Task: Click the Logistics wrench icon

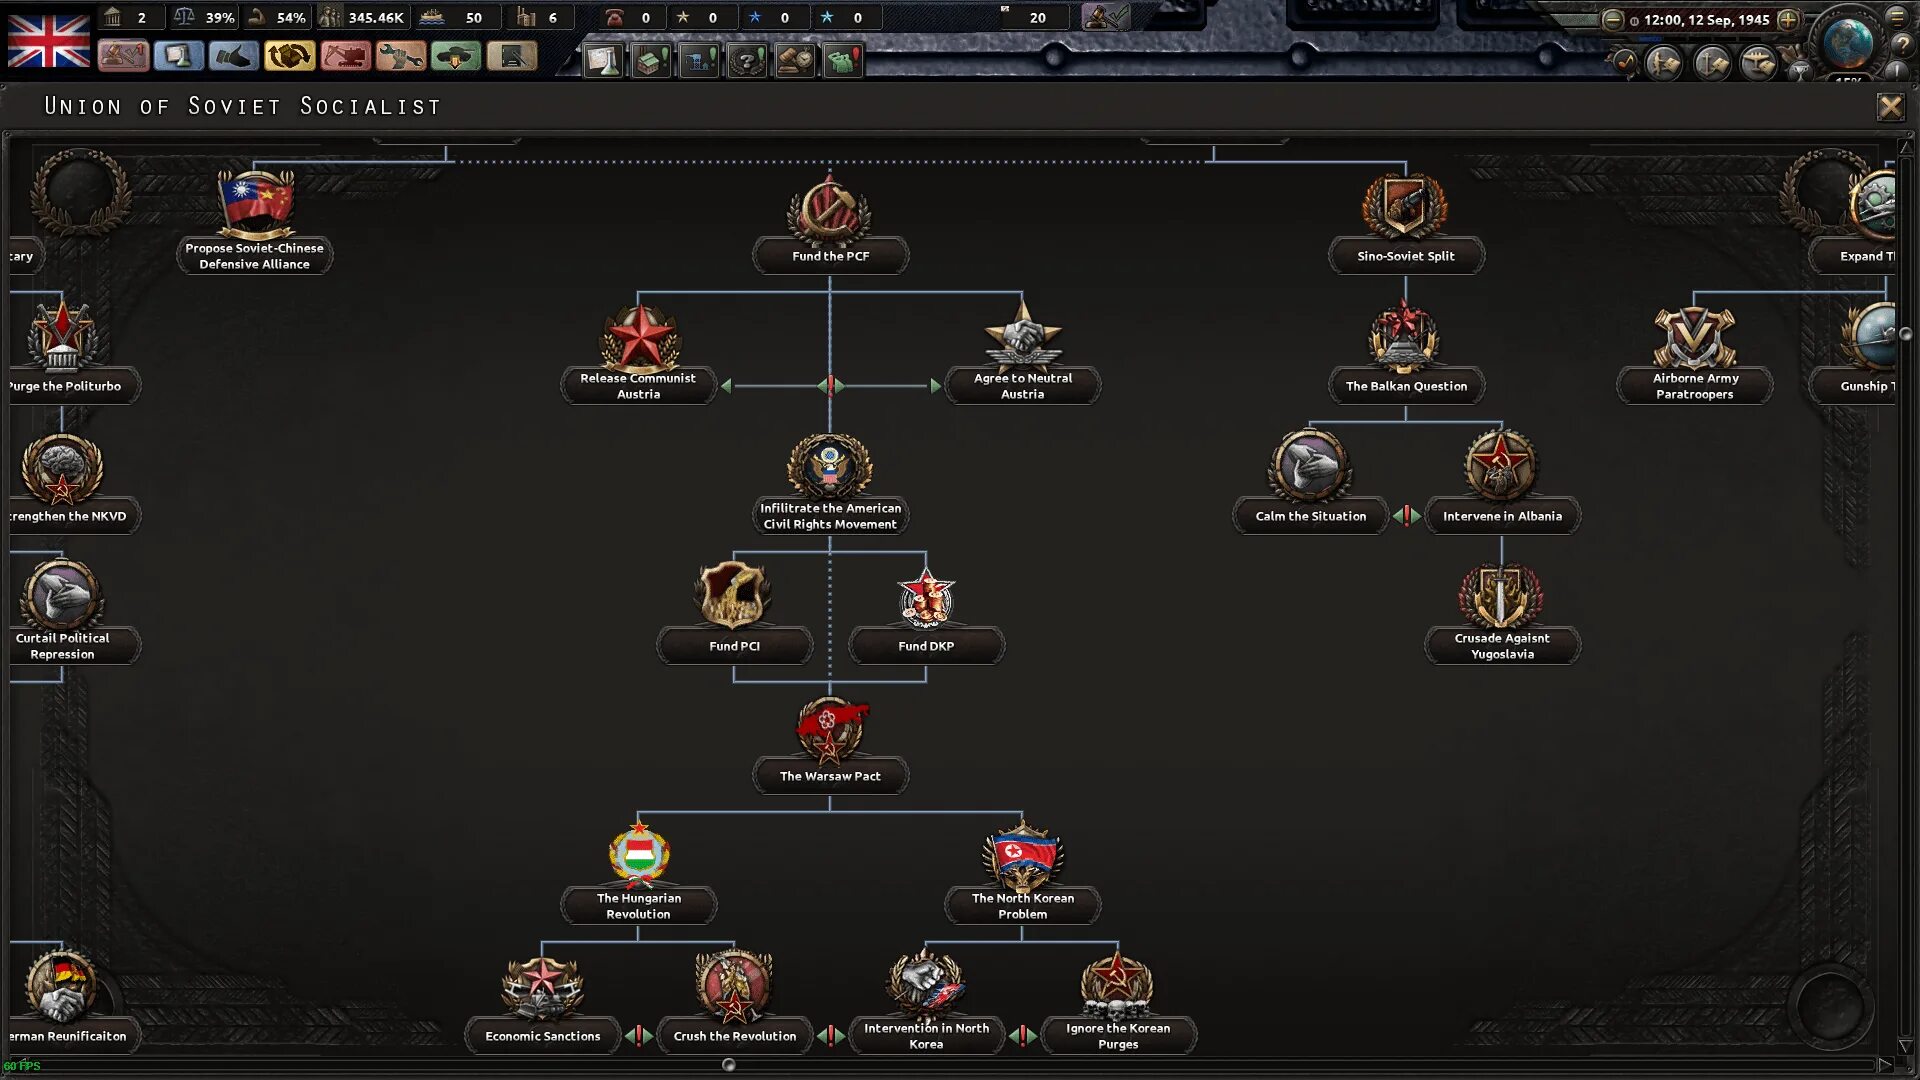Action: point(400,57)
